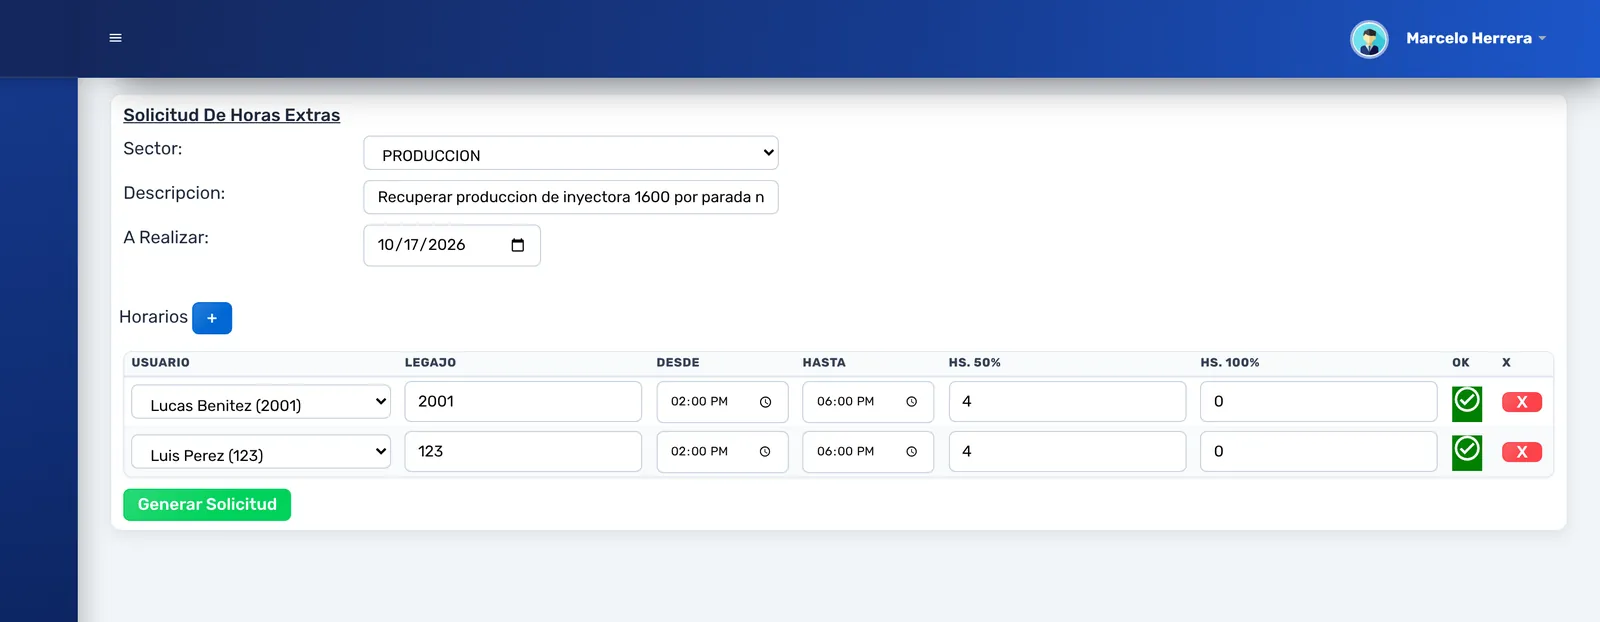1600x622 pixels.
Task: Expand the Marcelo Herrera user menu
Action: coord(1476,38)
